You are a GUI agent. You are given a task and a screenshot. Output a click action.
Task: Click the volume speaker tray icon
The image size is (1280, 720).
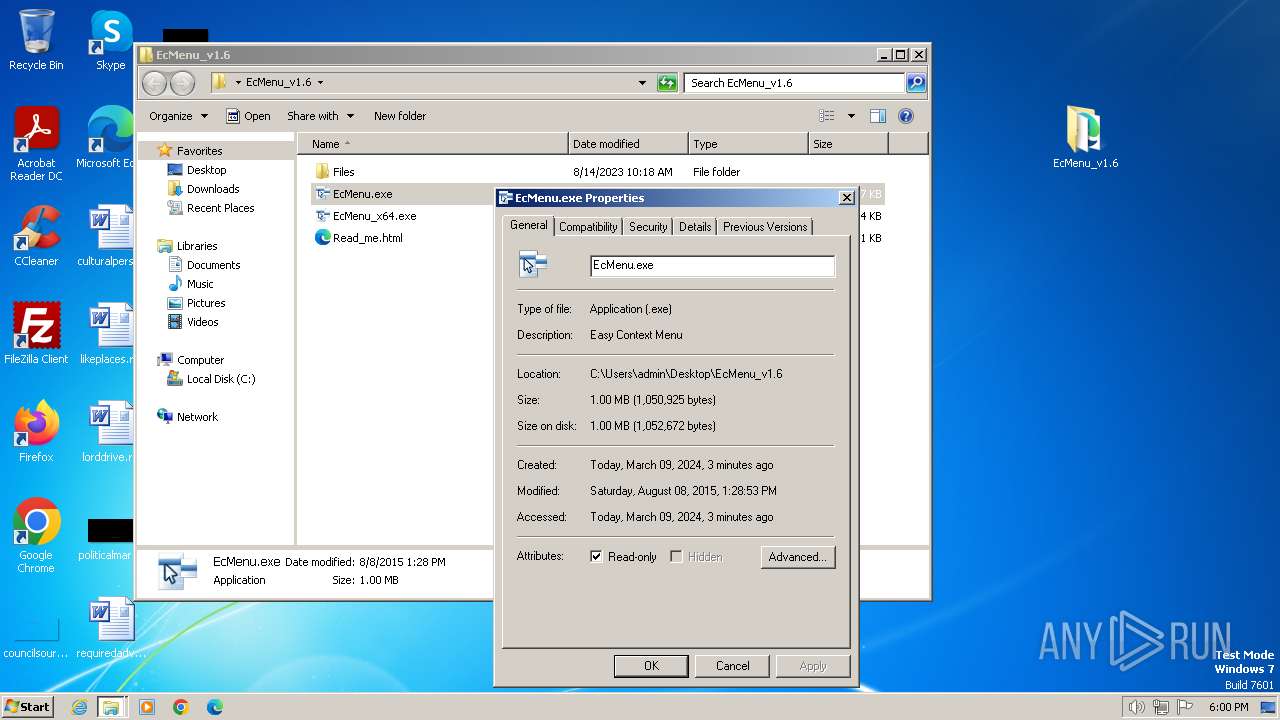(1136, 707)
